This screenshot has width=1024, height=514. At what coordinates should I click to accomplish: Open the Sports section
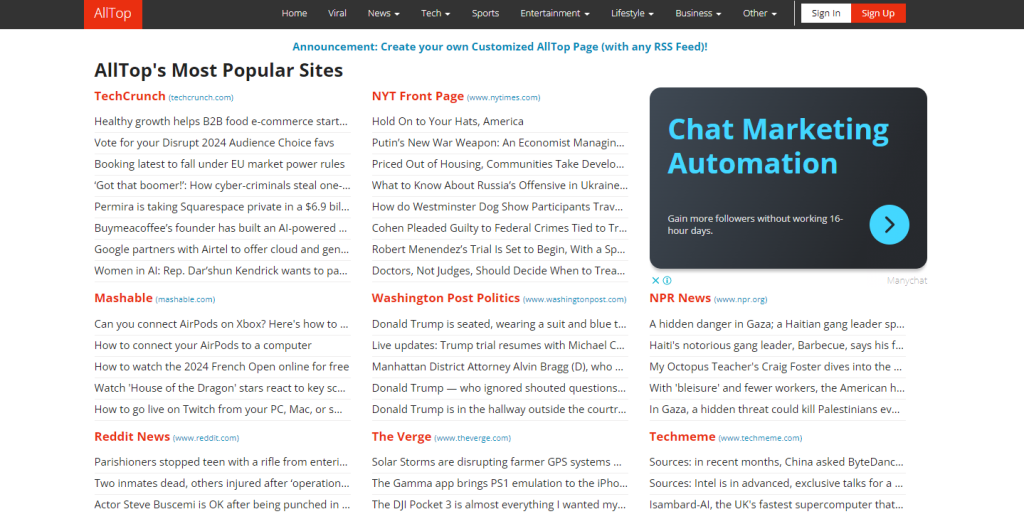point(485,13)
